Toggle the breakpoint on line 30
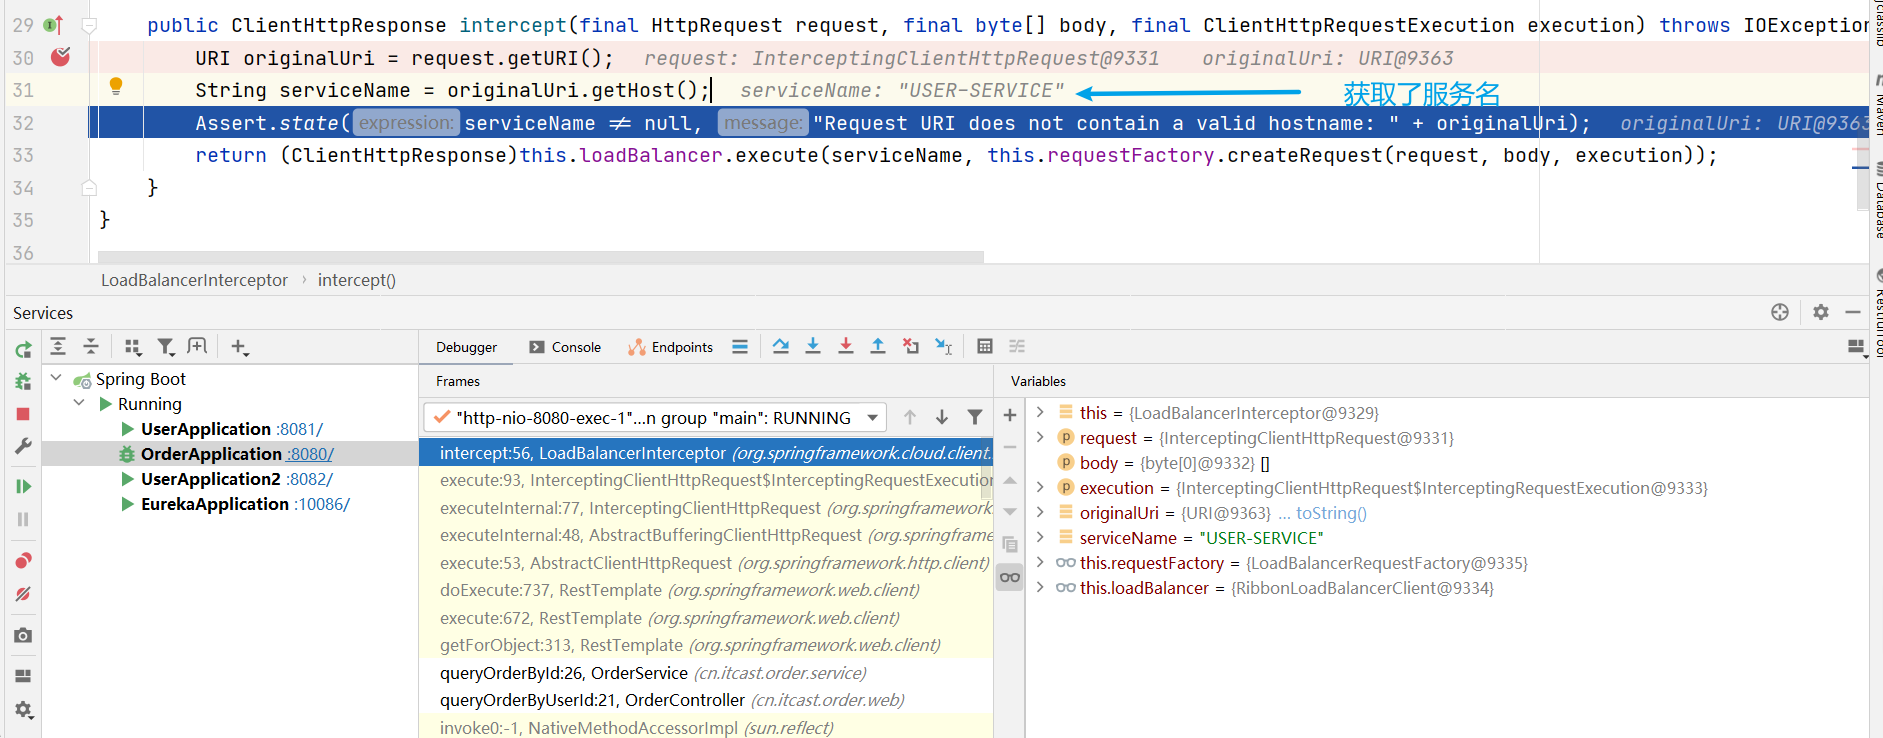 [61, 57]
